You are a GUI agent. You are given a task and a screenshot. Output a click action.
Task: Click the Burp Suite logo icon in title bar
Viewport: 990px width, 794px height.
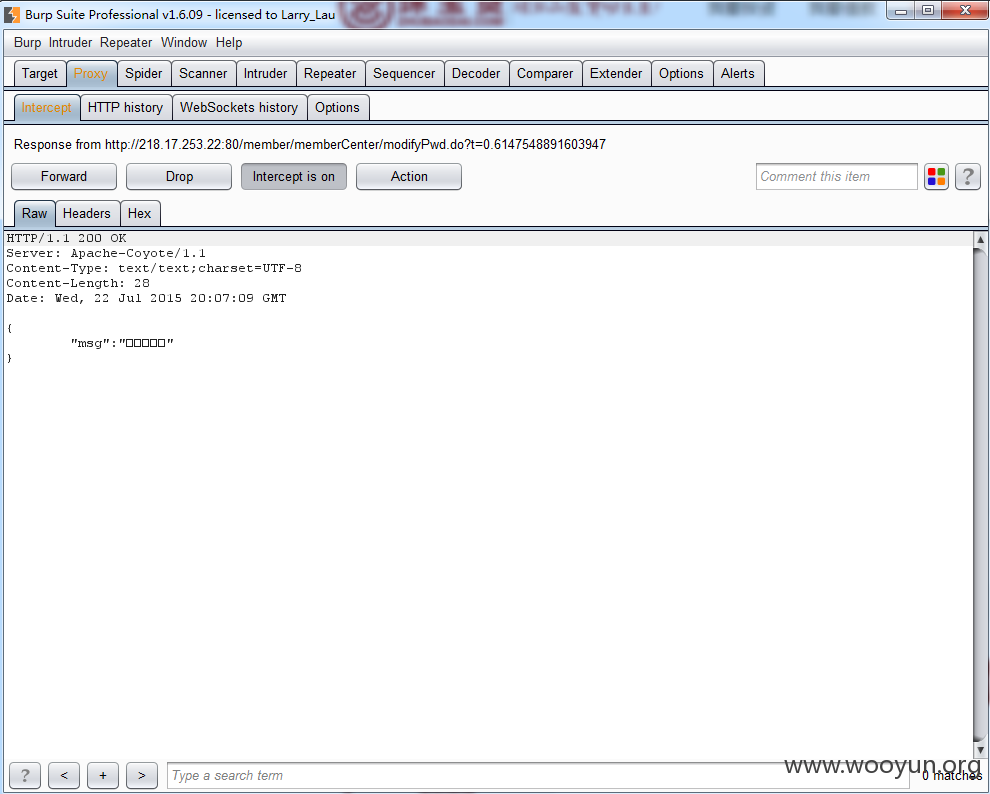(x=11, y=15)
